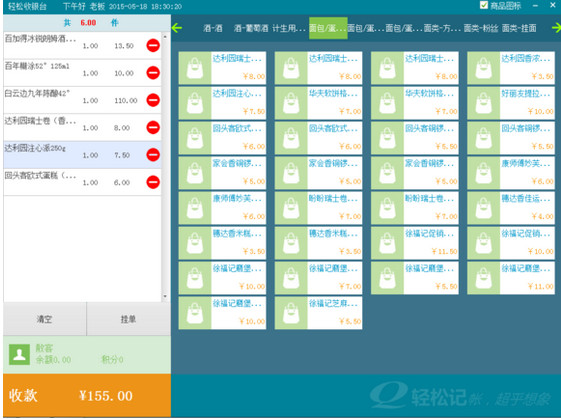Open the 面类-粉丝 category tab
This screenshot has height=419, width=561.
pos(481,28)
